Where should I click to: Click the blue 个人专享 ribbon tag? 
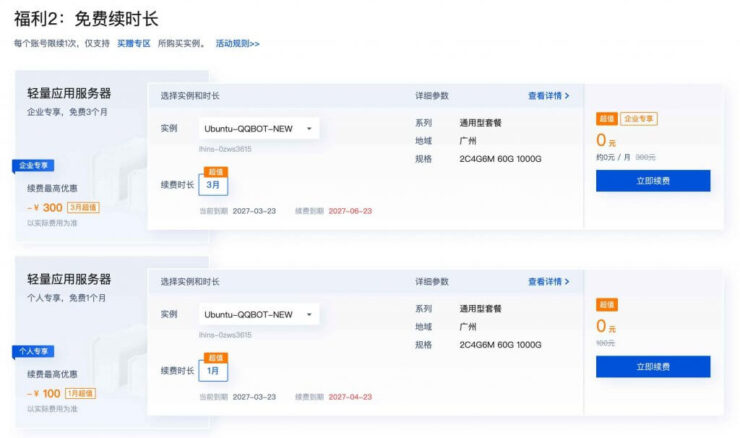pos(33,352)
